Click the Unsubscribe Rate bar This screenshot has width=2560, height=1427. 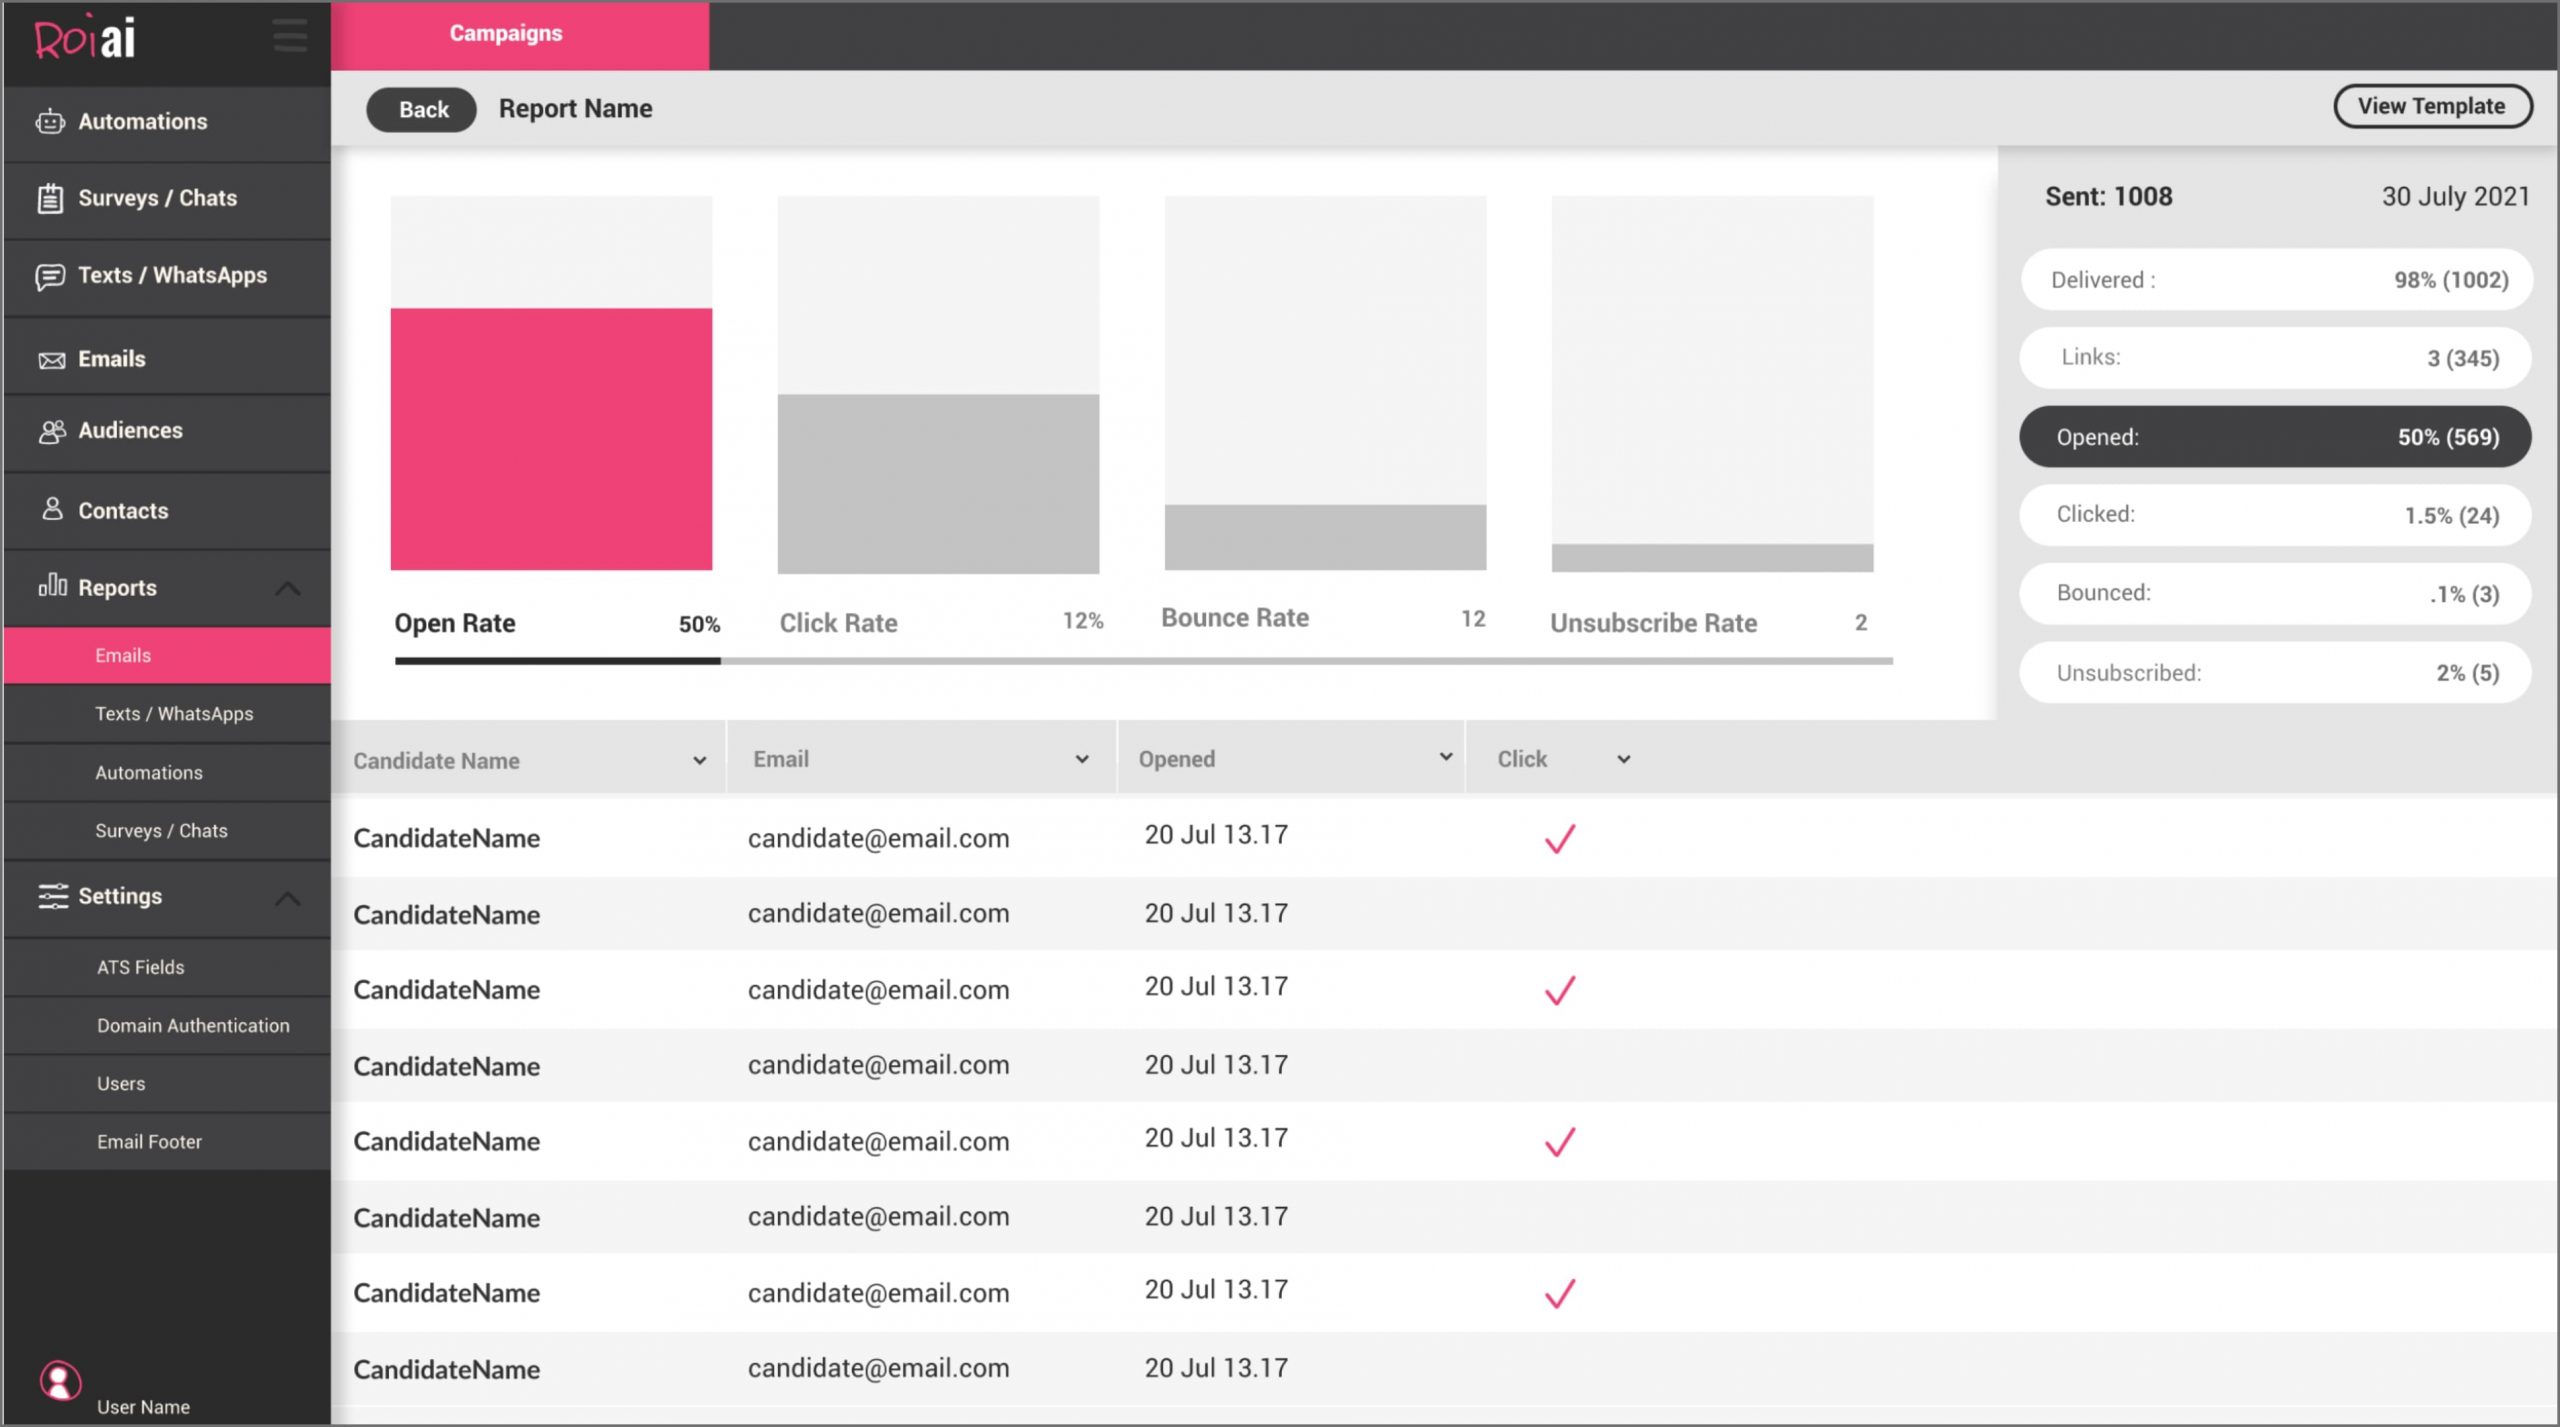pyautogui.click(x=1712, y=558)
